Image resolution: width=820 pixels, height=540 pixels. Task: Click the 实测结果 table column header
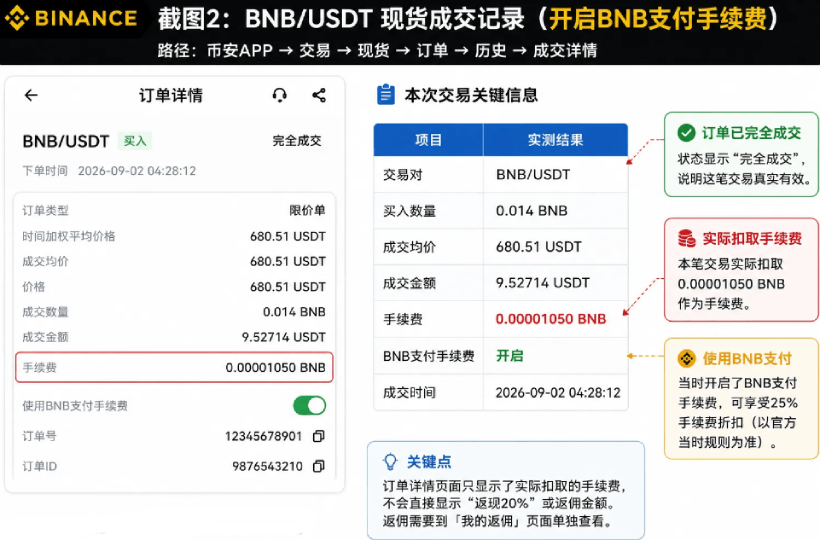(x=555, y=140)
